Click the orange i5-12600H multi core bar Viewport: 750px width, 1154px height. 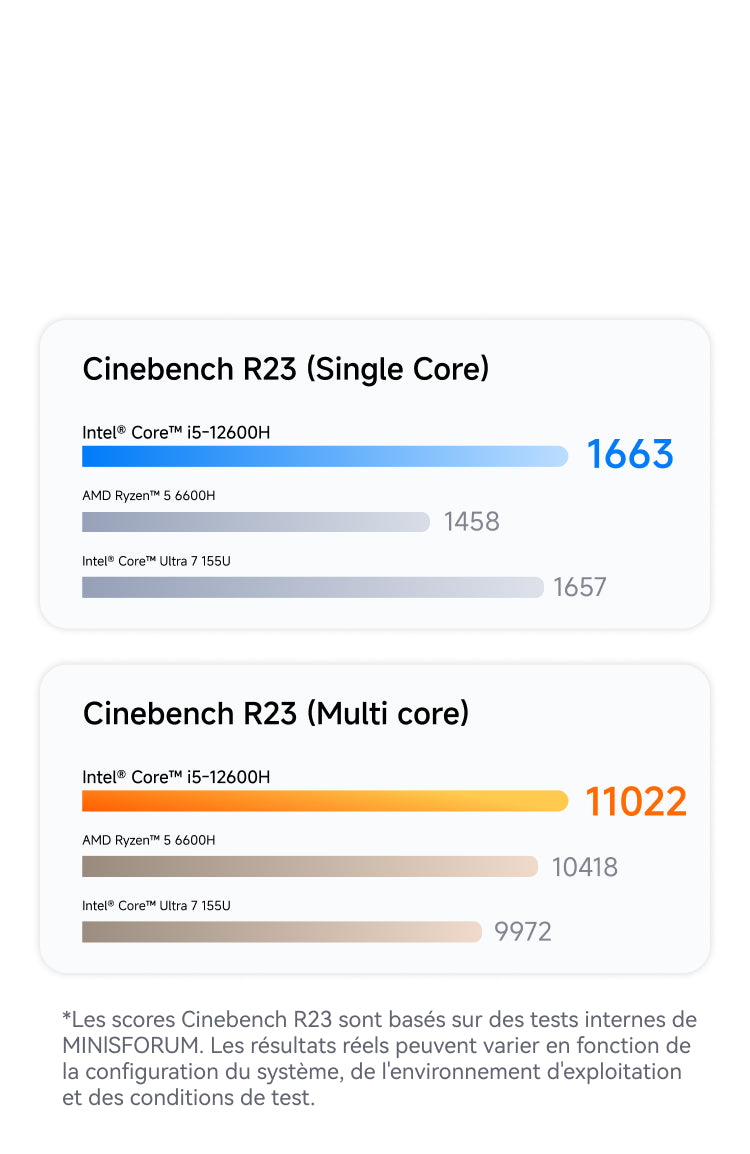pyautogui.click(x=324, y=801)
